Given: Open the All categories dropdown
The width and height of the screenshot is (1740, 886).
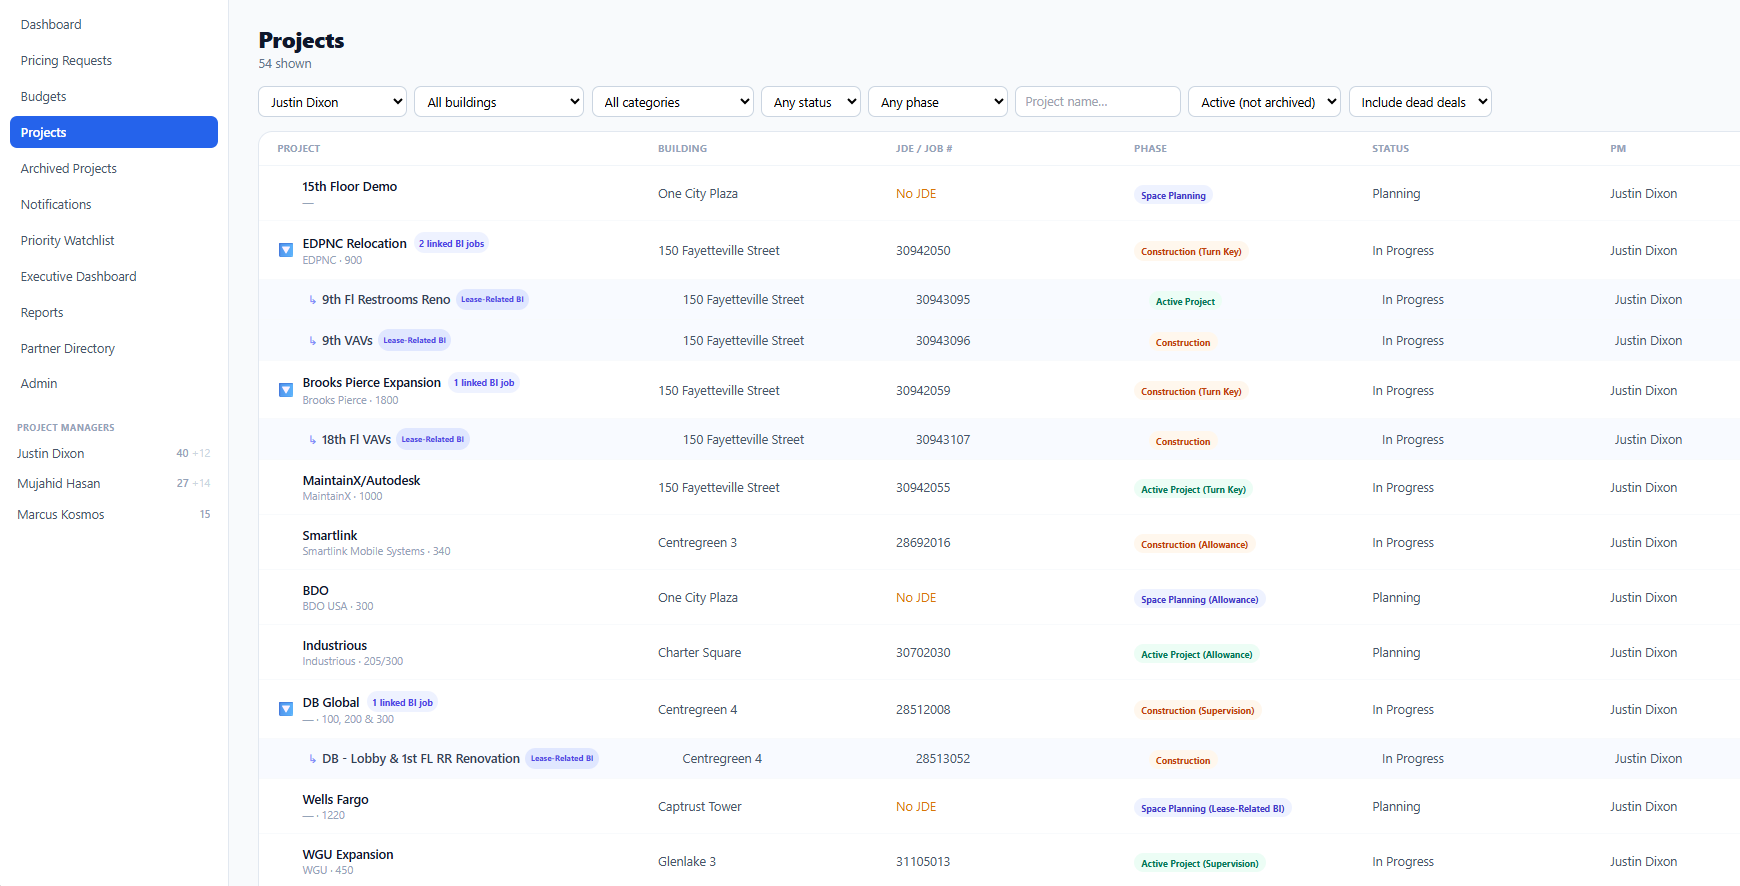Looking at the screenshot, I should [673, 102].
